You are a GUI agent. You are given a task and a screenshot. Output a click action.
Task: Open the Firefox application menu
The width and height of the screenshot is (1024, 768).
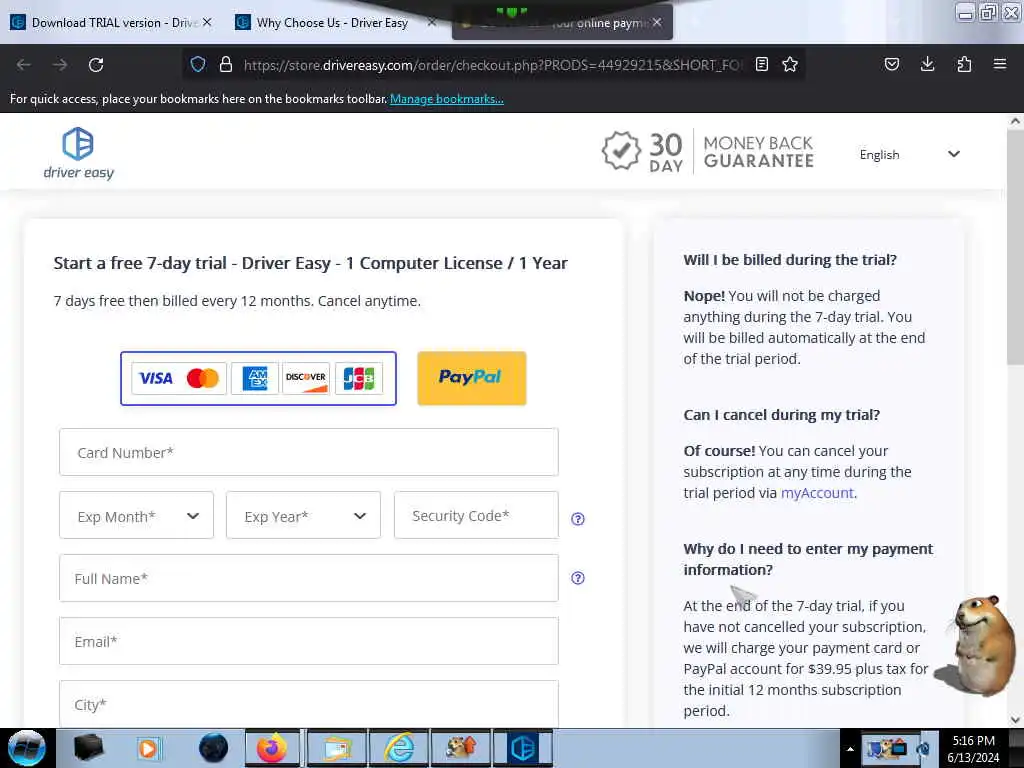[x=1000, y=64]
